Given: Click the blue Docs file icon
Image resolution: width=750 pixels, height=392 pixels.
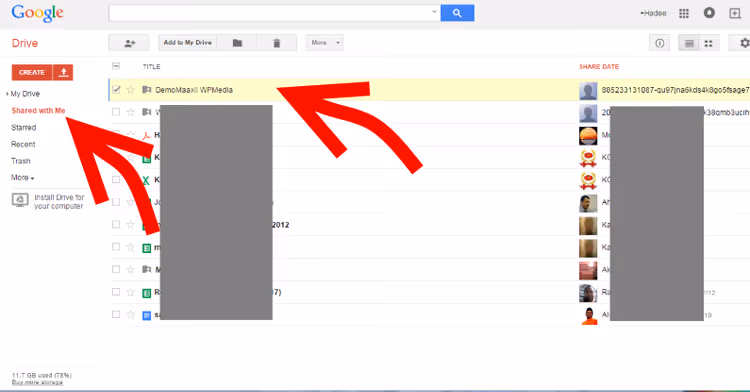Looking at the screenshot, I should tap(147, 316).
